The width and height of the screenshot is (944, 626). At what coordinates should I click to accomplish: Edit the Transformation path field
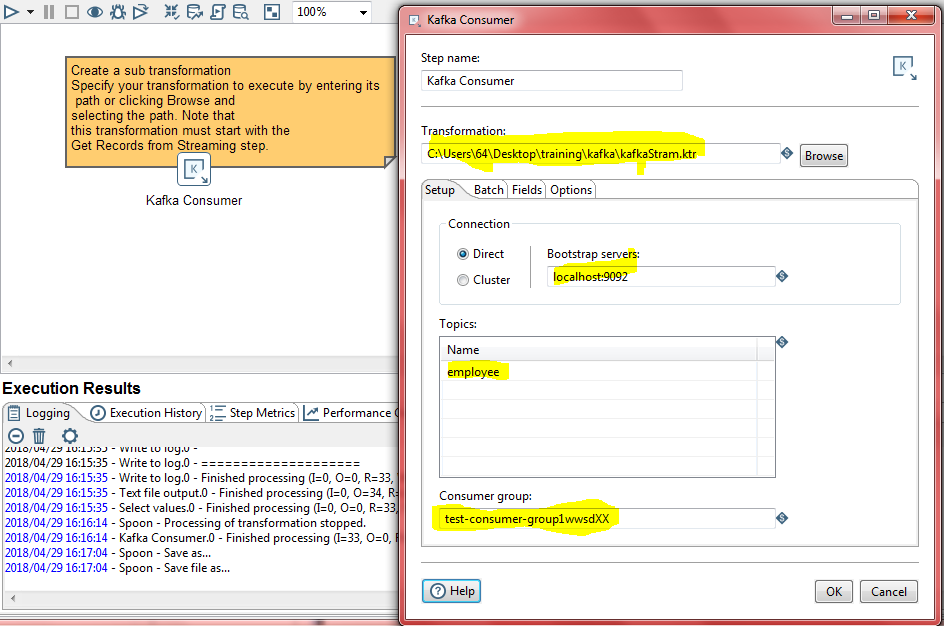pyautogui.click(x=600, y=153)
